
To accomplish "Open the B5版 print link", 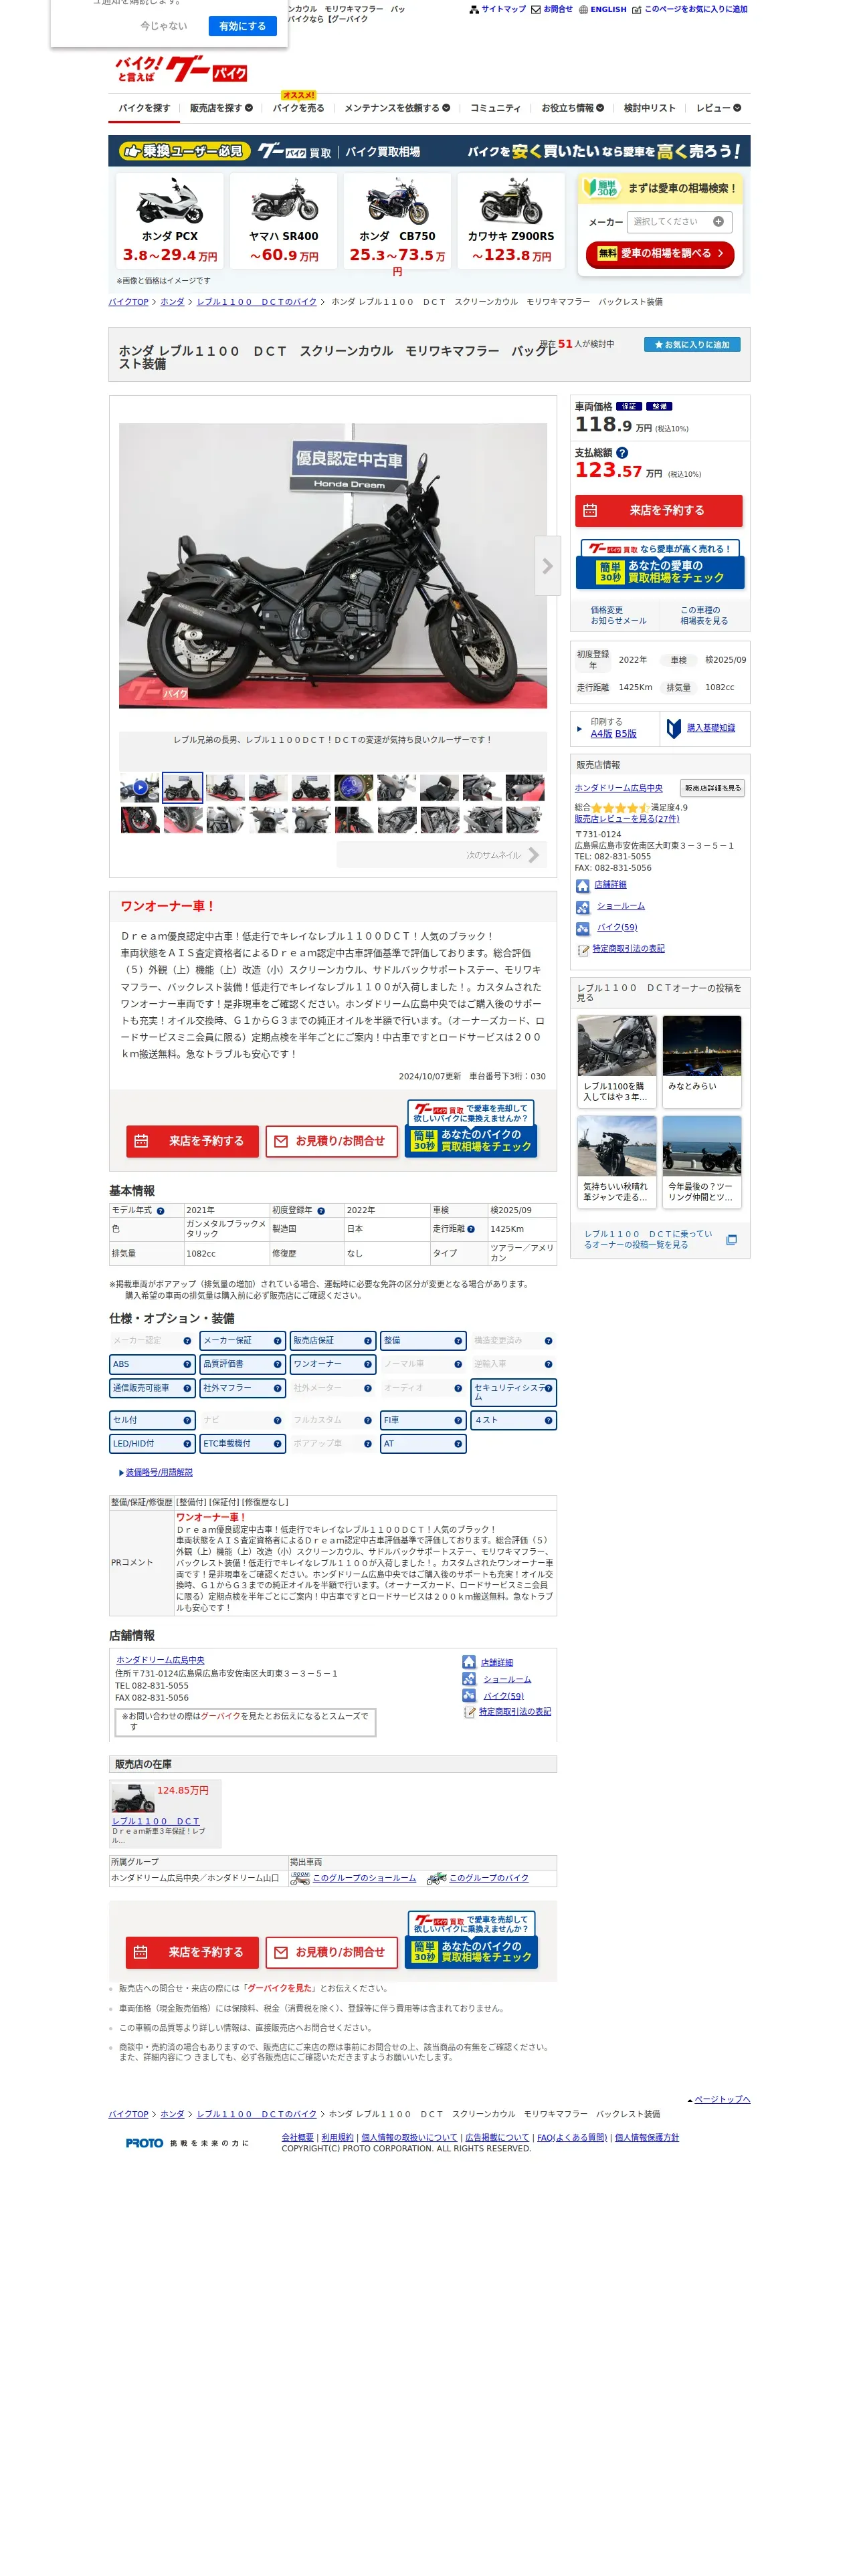I will click(x=626, y=734).
